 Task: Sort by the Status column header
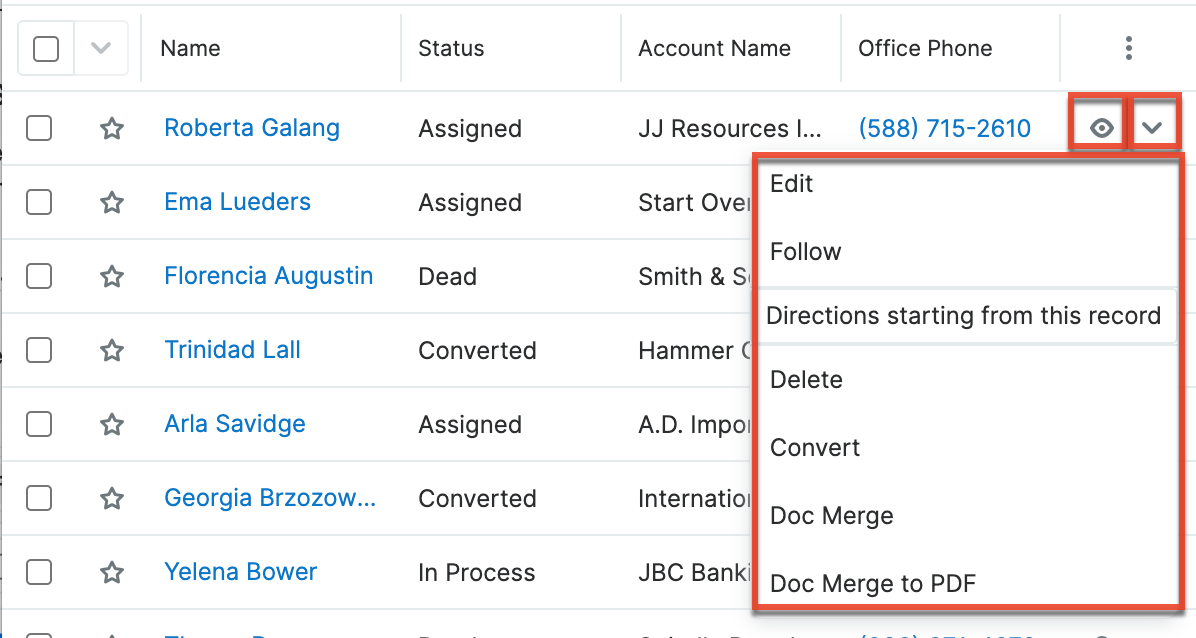(x=451, y=48)
